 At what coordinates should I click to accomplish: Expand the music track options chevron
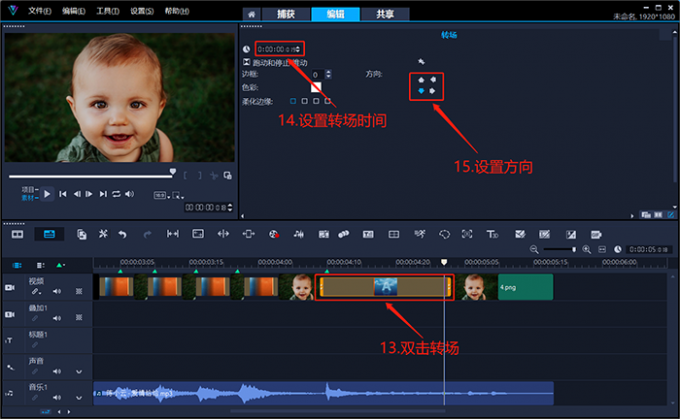click(x=79, y=398)
